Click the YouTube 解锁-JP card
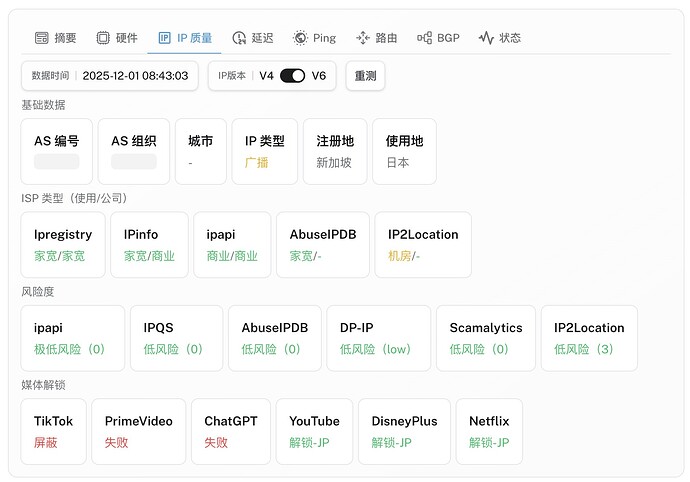Screen dimensions: 690x482 (314, 431)
